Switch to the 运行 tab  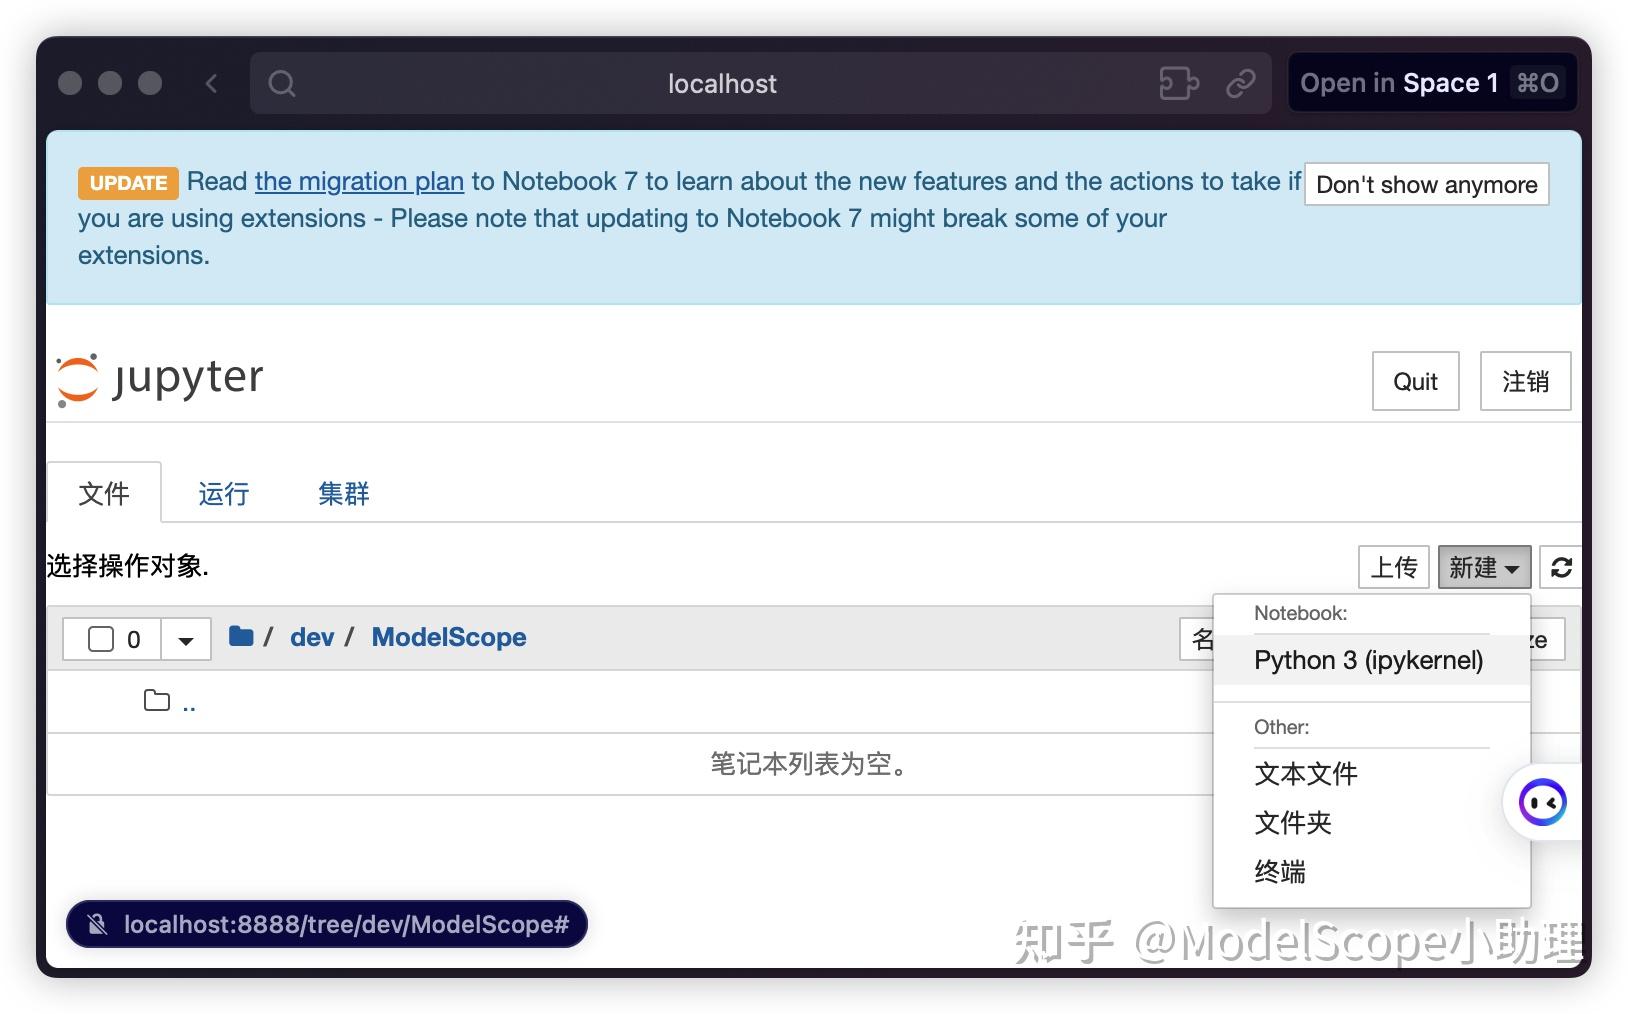point(222,493)
